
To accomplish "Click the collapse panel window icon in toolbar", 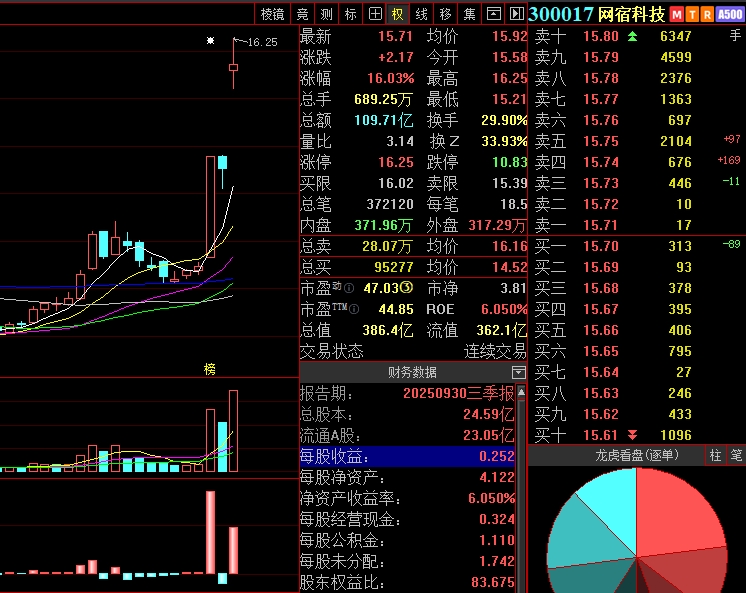I will 493,14.
